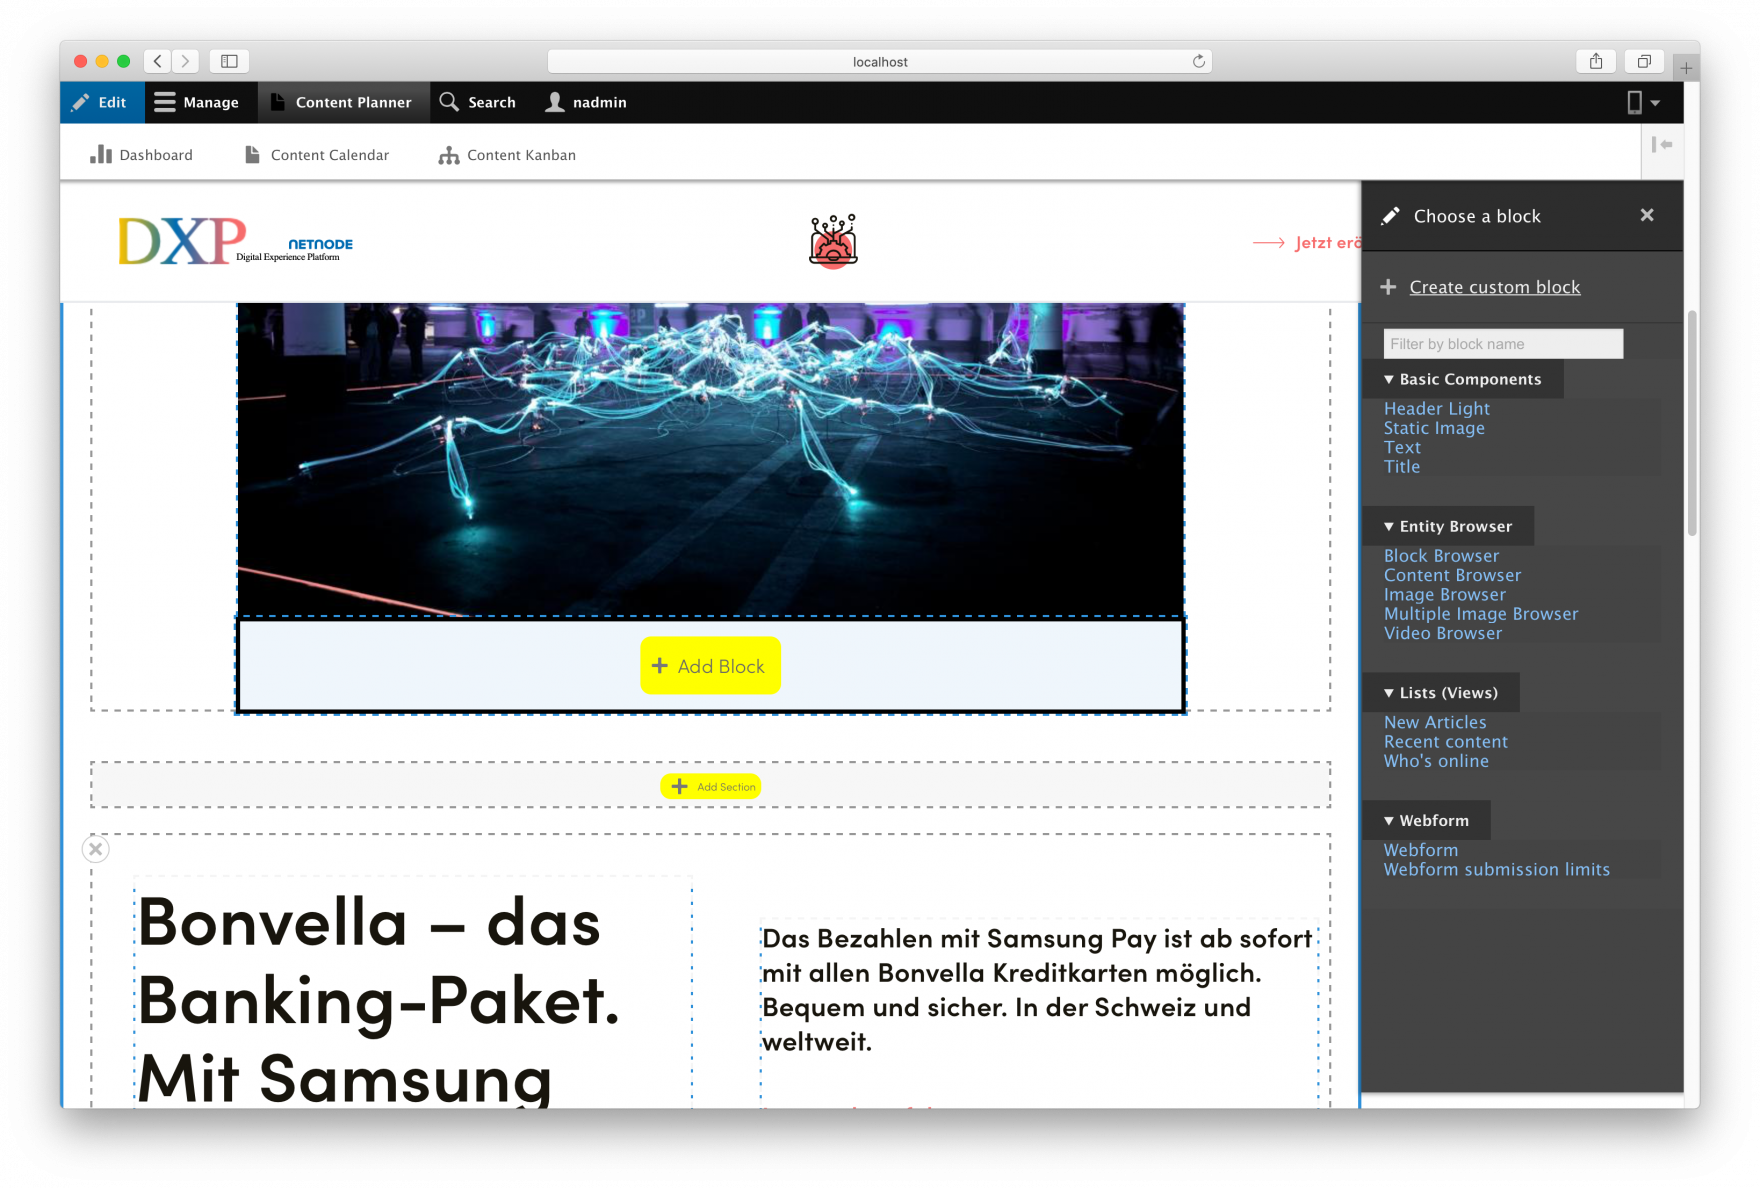Select the Multiple Image Browser block
1760x1188 pixels.
coord(1481,614)
